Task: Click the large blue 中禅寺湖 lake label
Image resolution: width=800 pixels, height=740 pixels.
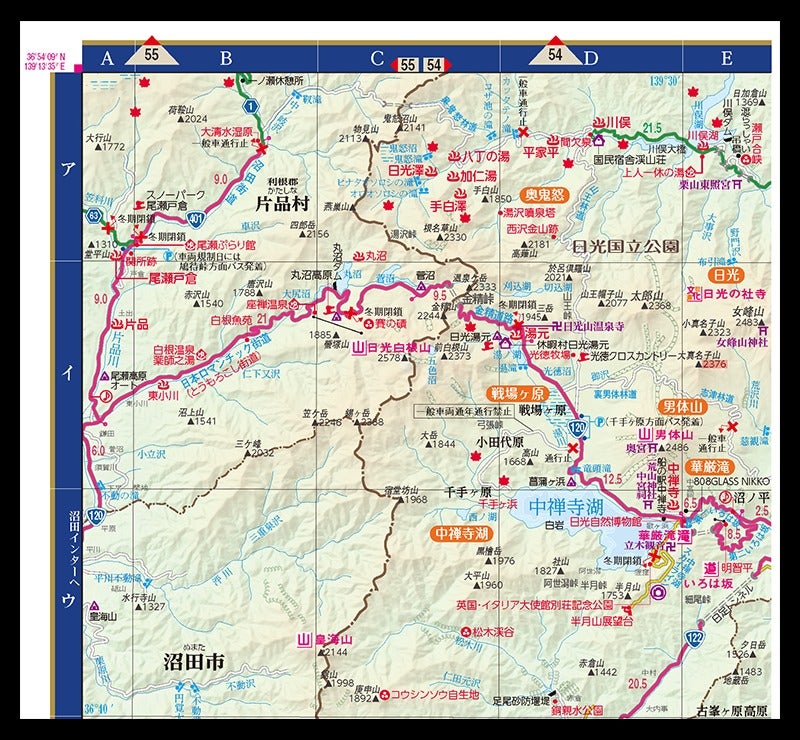Action: click(566, 507)
